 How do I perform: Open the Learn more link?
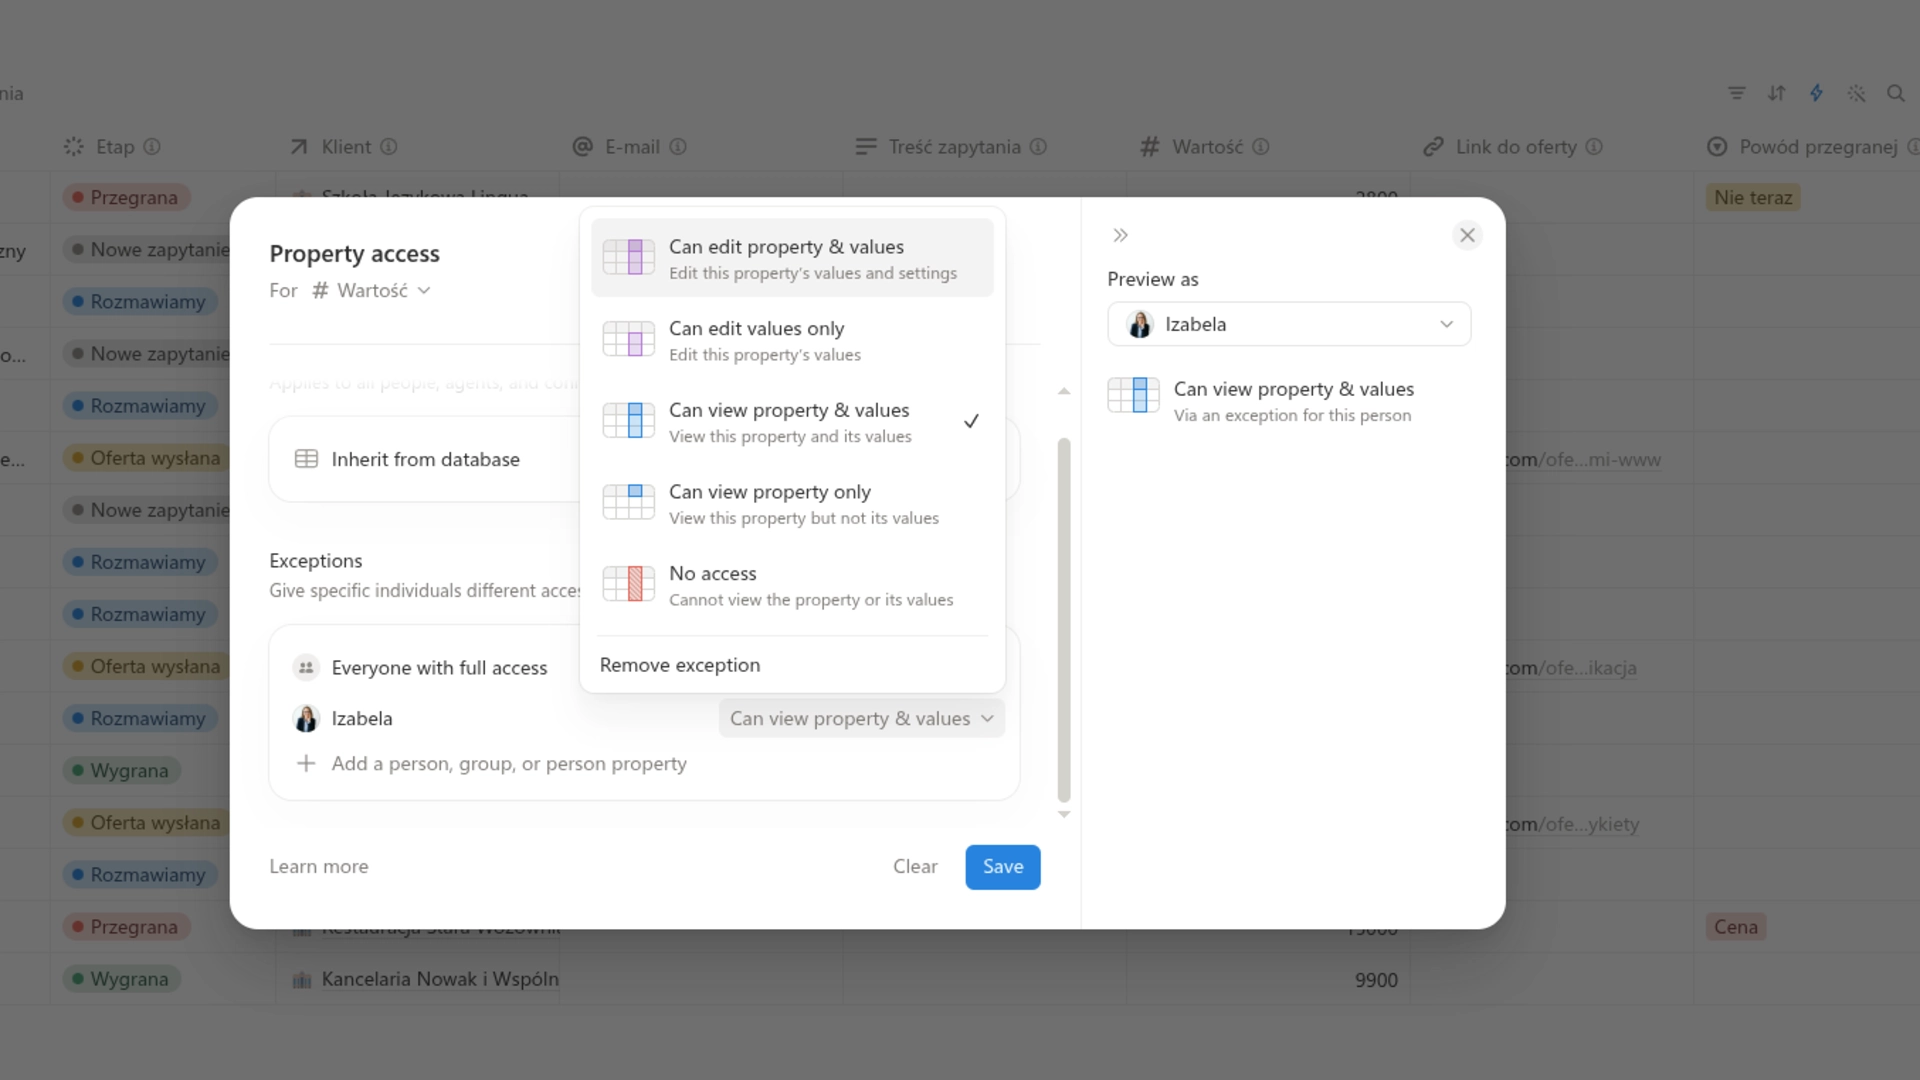point(318,867)
